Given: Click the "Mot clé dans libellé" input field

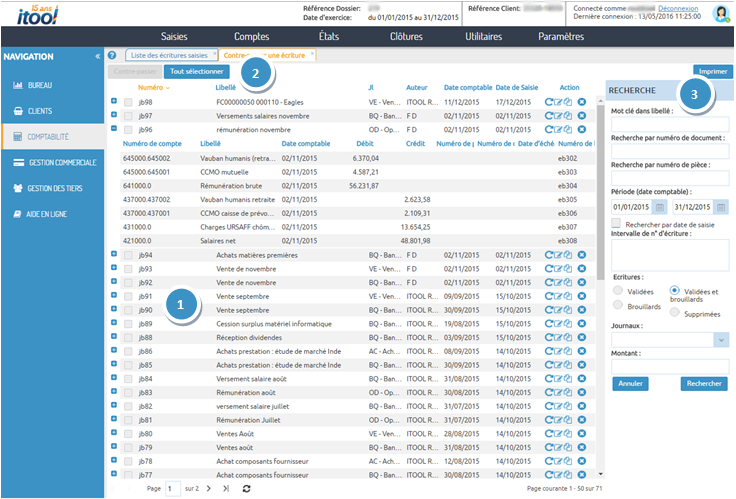Looking at the screenshot, I should pyautogui.click(x=669, y=122).
